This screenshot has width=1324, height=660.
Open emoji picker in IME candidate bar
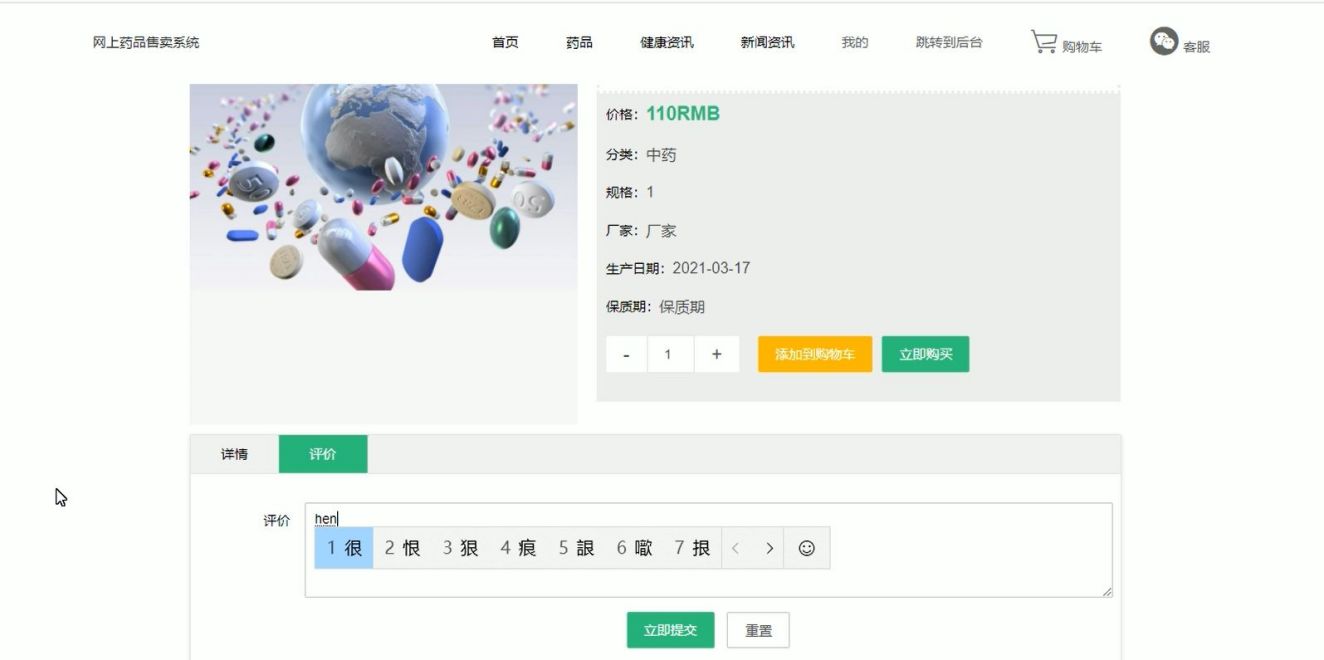(x=806, y=548)
